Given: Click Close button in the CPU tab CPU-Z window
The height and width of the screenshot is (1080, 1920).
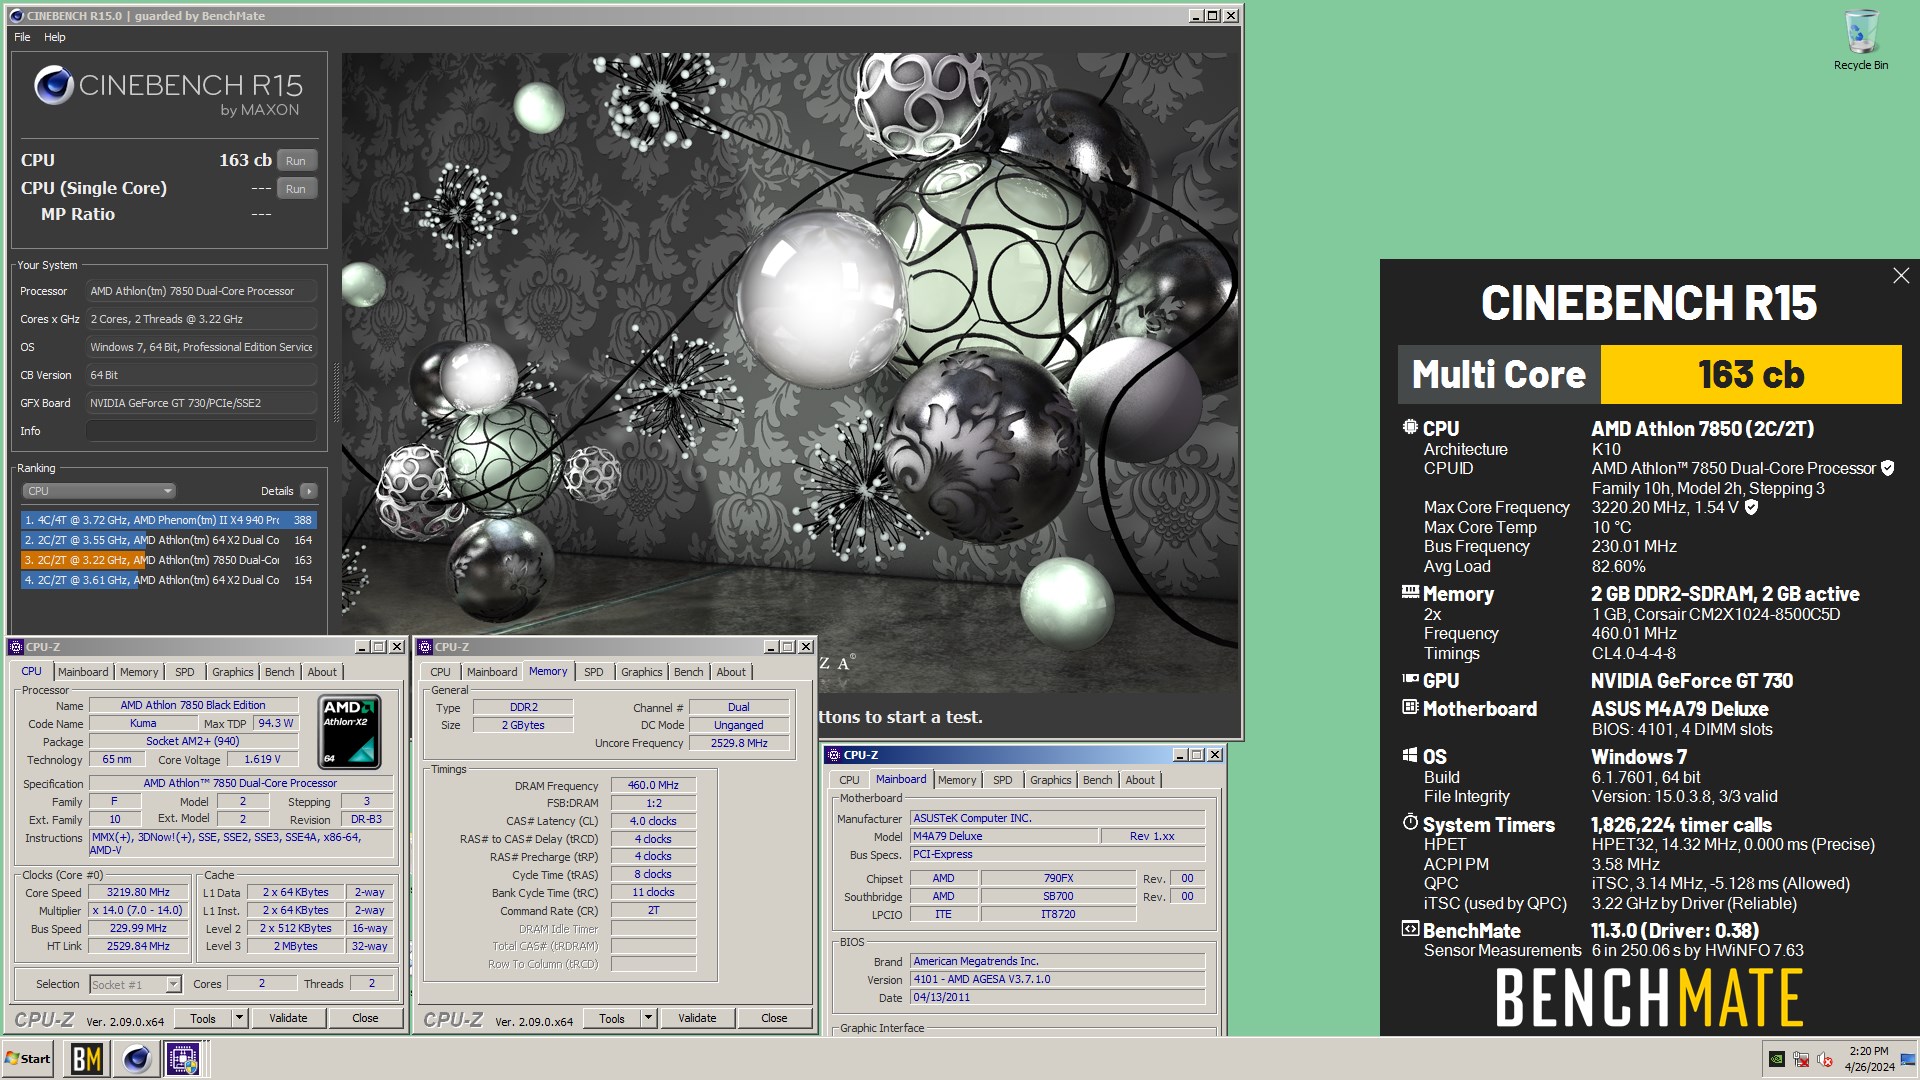Looking at the screenshot, I should click(365, 1019).
